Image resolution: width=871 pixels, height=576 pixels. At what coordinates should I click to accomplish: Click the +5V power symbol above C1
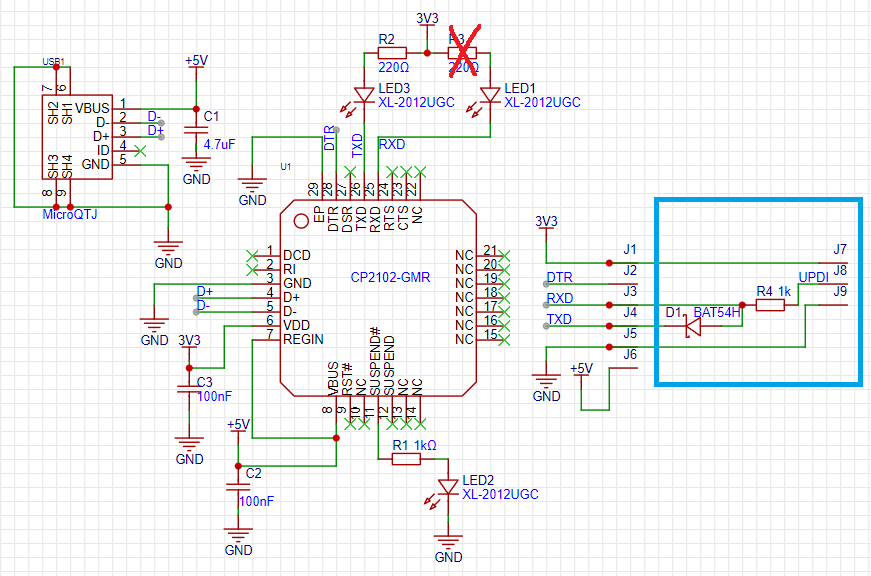coord(197,61)
